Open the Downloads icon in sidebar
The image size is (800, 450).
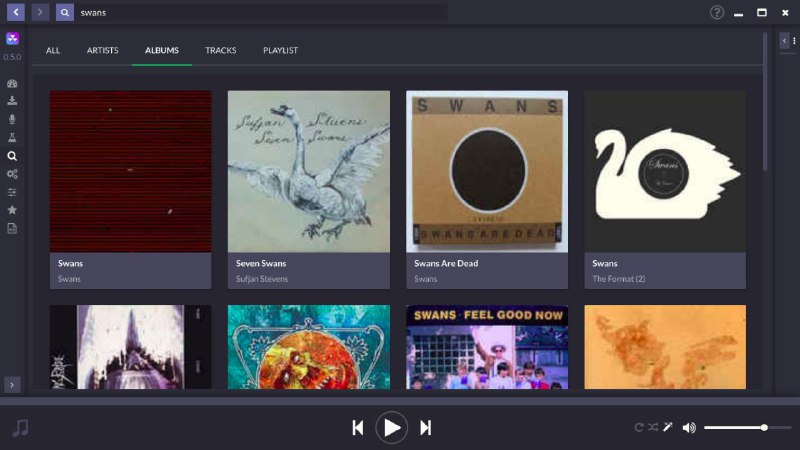[x=12, y=101]
